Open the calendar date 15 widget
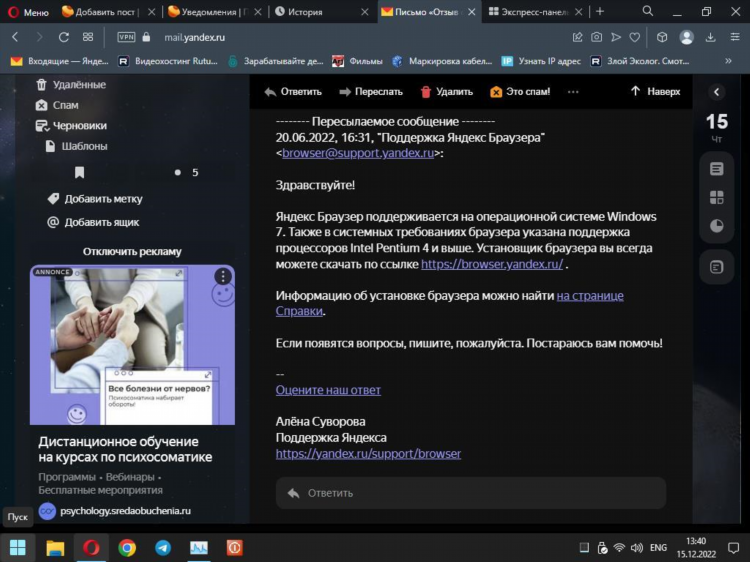The height and width of the screenshot is (562, 750). [717, 127]
